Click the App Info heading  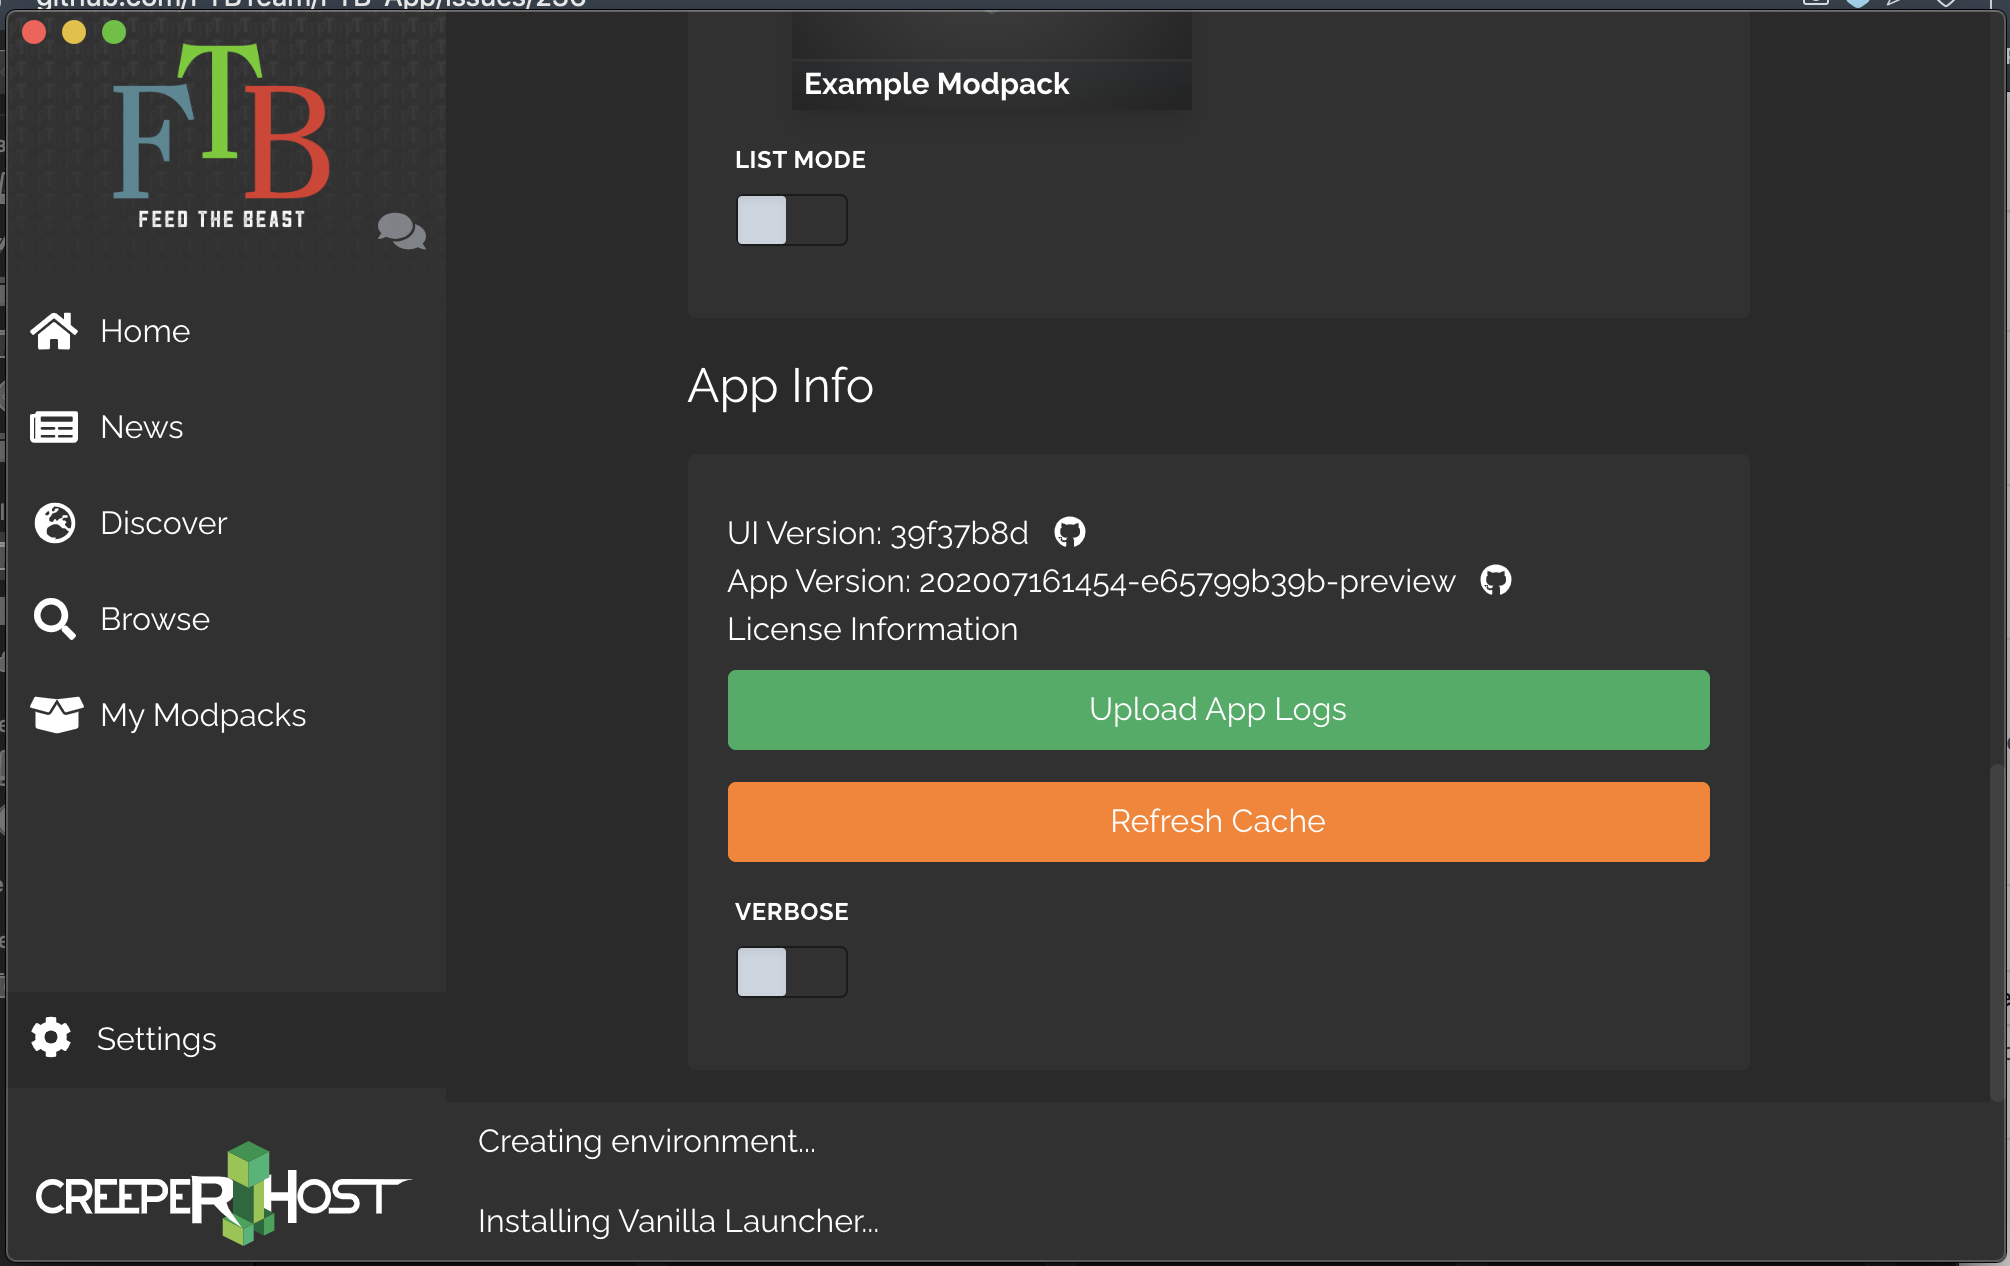click(780, 386)
